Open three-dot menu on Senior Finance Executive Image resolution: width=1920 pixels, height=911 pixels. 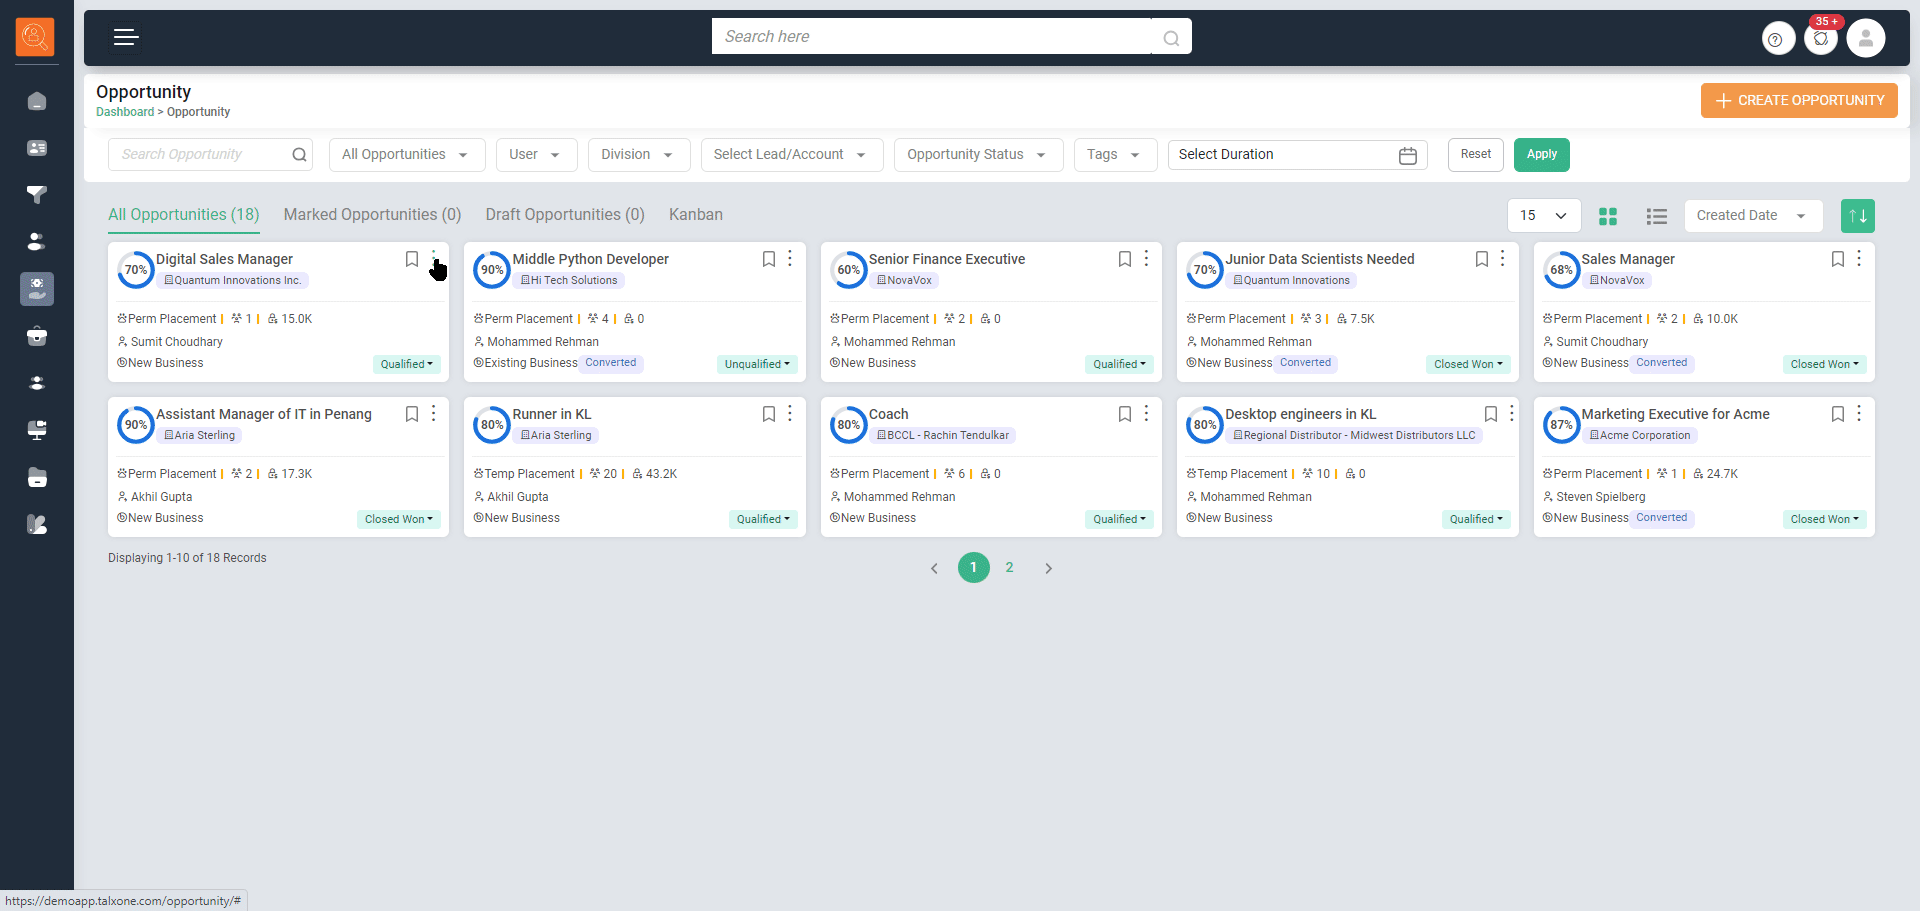[x=1146, y=259]
